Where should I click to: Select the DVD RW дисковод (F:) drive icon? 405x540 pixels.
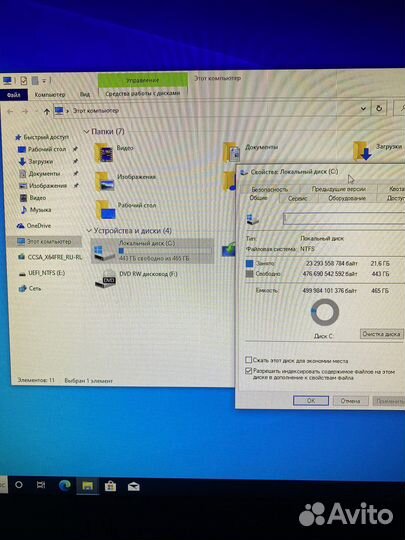pyautogui.click(x=106, y=280)
